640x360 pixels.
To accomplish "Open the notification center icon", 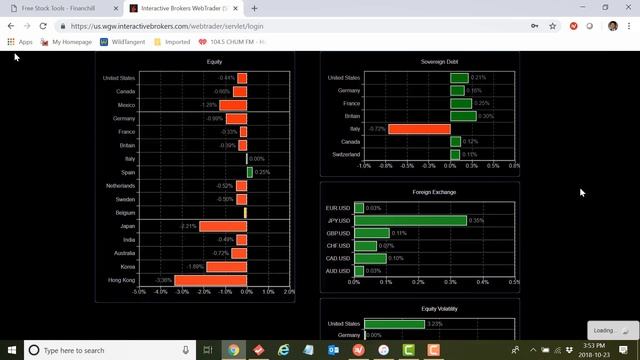I will pos(623,350).
